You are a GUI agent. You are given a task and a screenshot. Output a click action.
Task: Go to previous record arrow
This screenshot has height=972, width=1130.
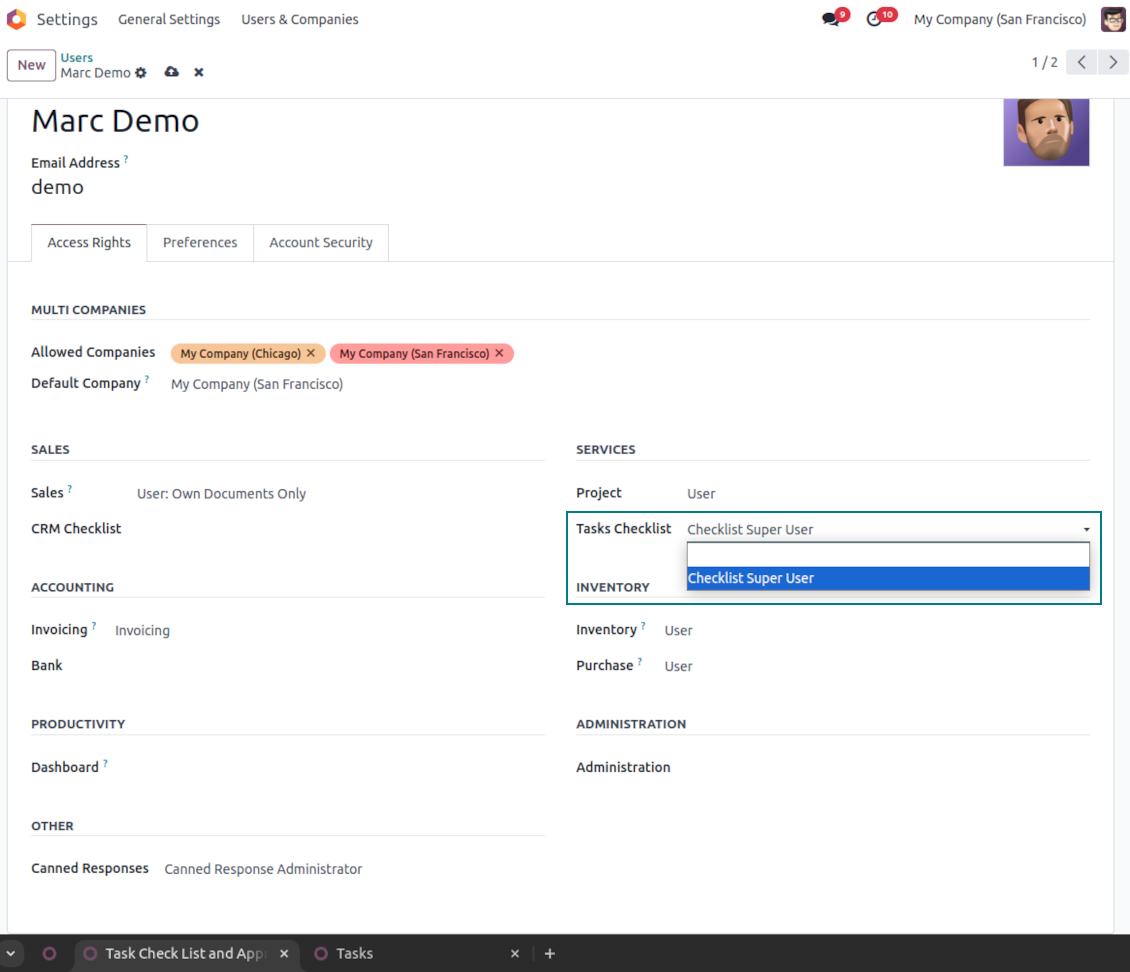coord(1081,62)
